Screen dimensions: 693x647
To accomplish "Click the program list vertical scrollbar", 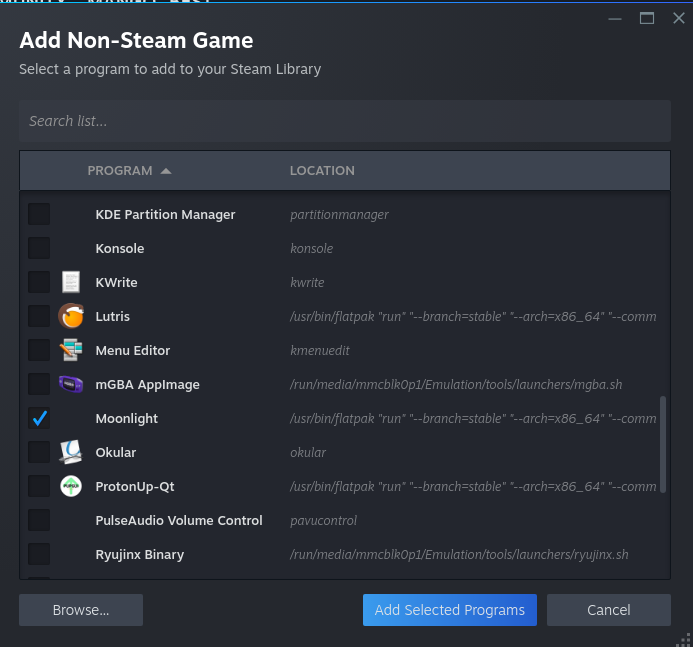I will [660, 445].
